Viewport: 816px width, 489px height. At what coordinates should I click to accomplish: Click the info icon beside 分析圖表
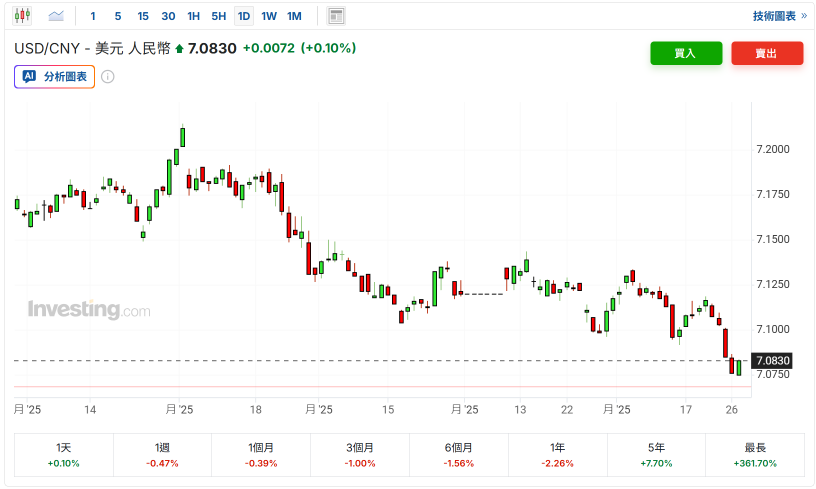(x=108, y=76)
